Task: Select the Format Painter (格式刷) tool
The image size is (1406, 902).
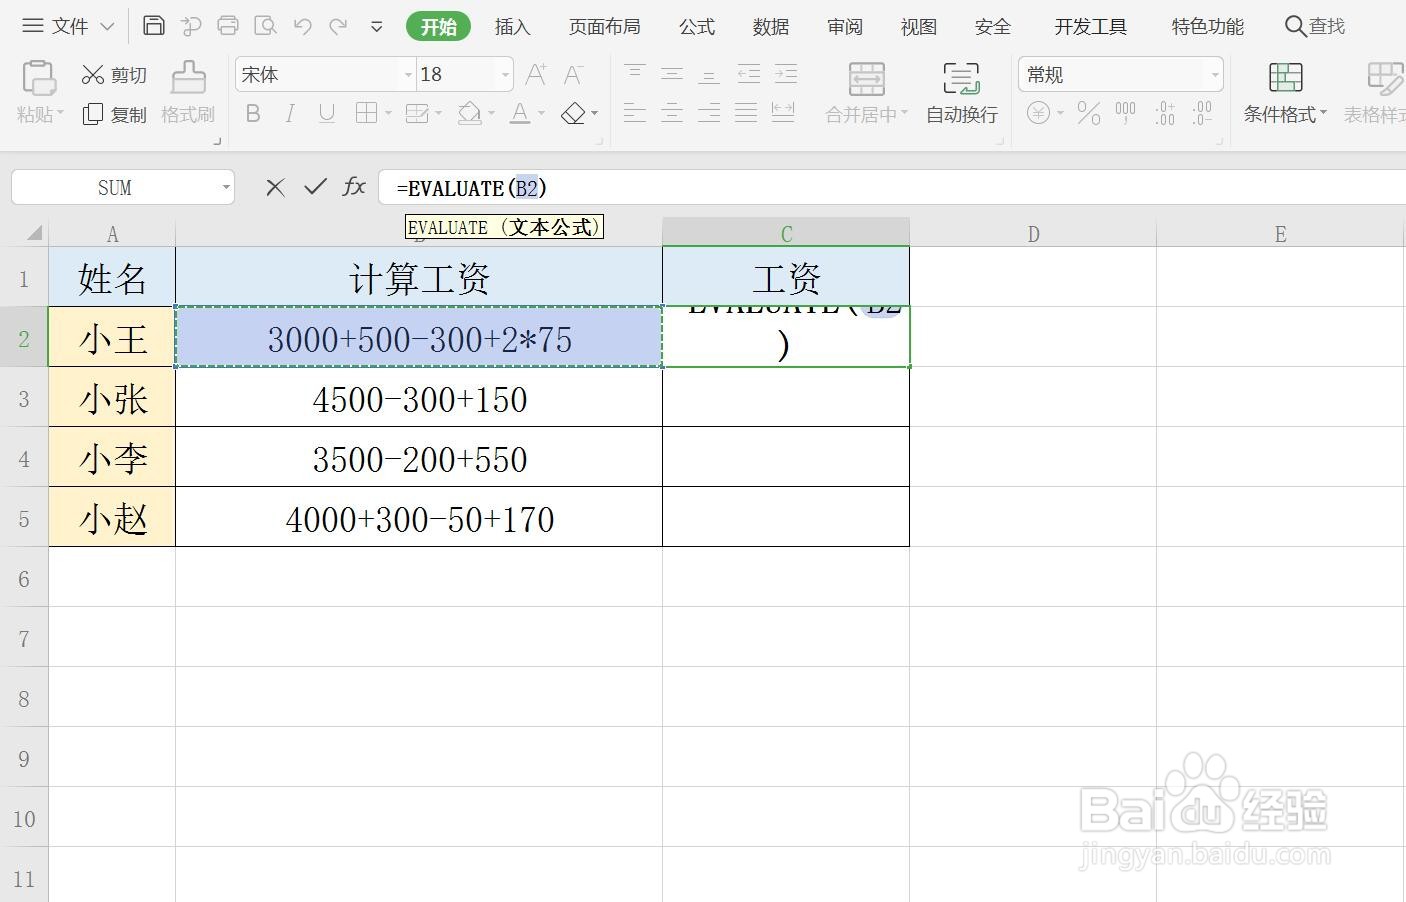Action: [x=188, y=93]
